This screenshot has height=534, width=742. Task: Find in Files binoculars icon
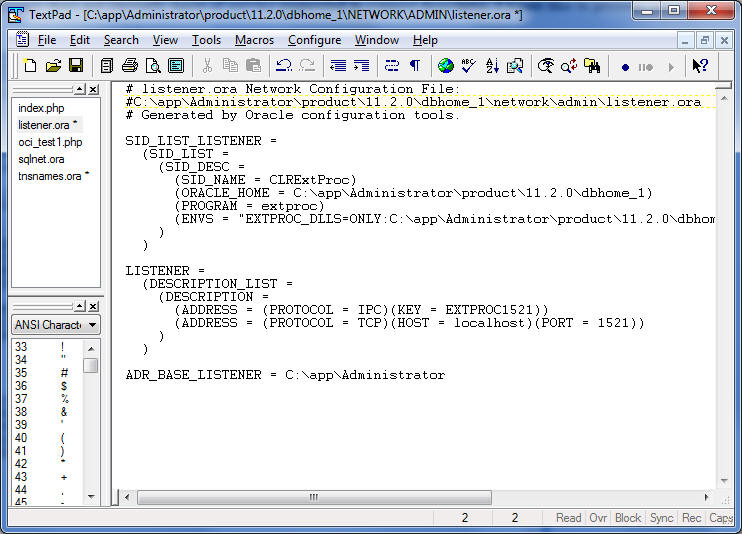pyautogui.click(x=592, y=65)
